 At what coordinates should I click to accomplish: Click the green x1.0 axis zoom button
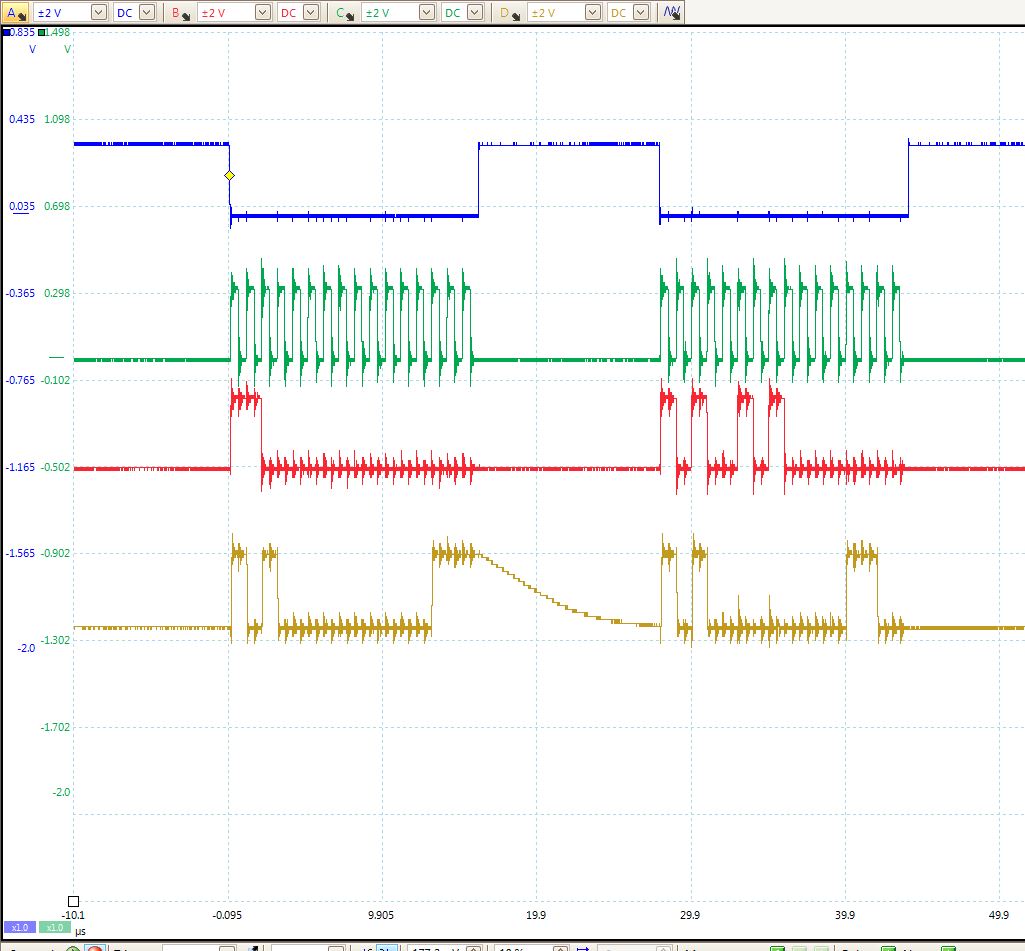click(55, 927)
